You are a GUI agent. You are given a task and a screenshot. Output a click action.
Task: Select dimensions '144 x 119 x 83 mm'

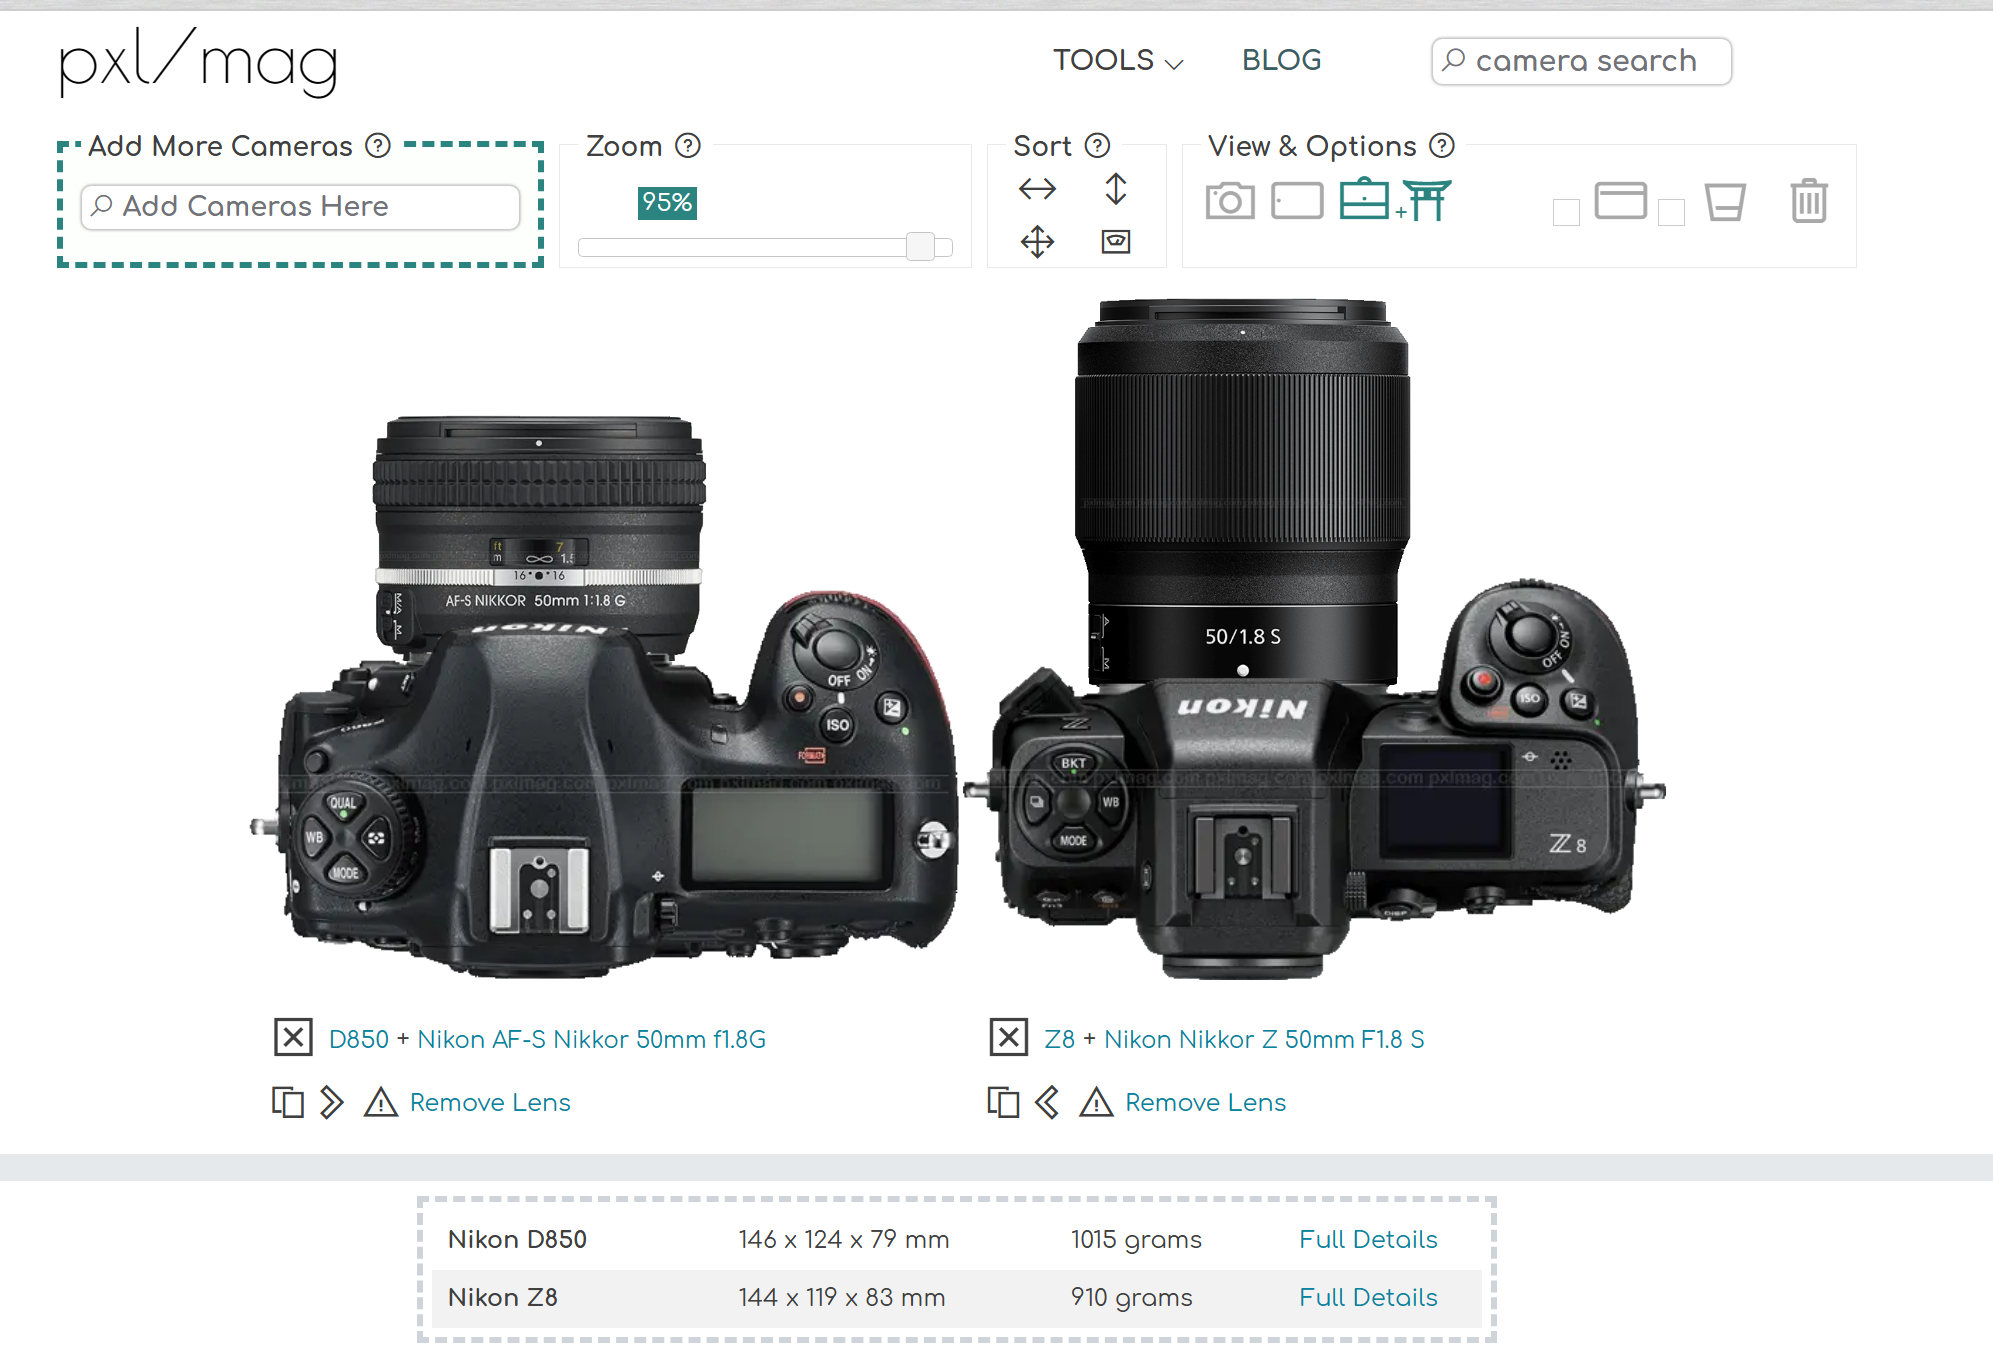pos(842,1297)
